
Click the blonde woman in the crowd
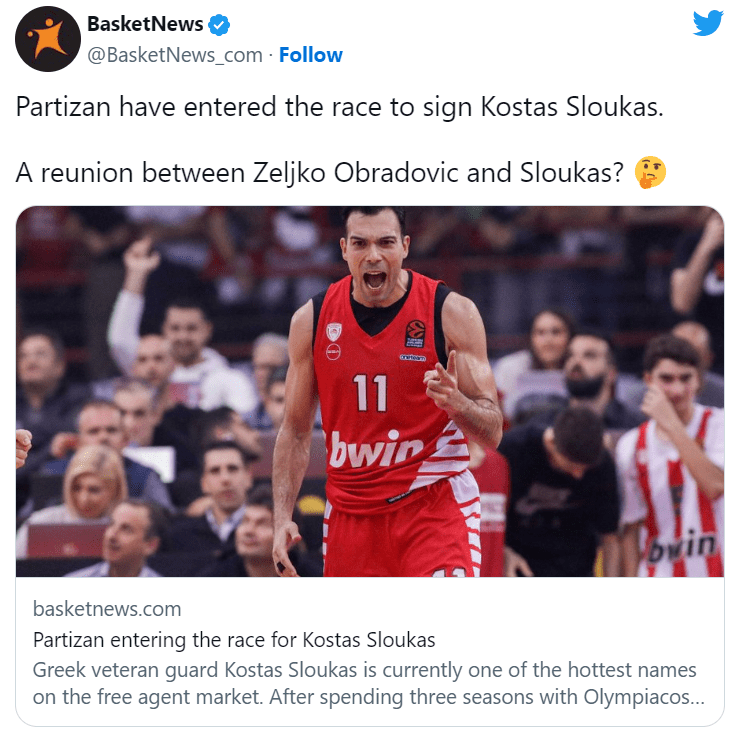pyautogui.click(x=92, y=484)
